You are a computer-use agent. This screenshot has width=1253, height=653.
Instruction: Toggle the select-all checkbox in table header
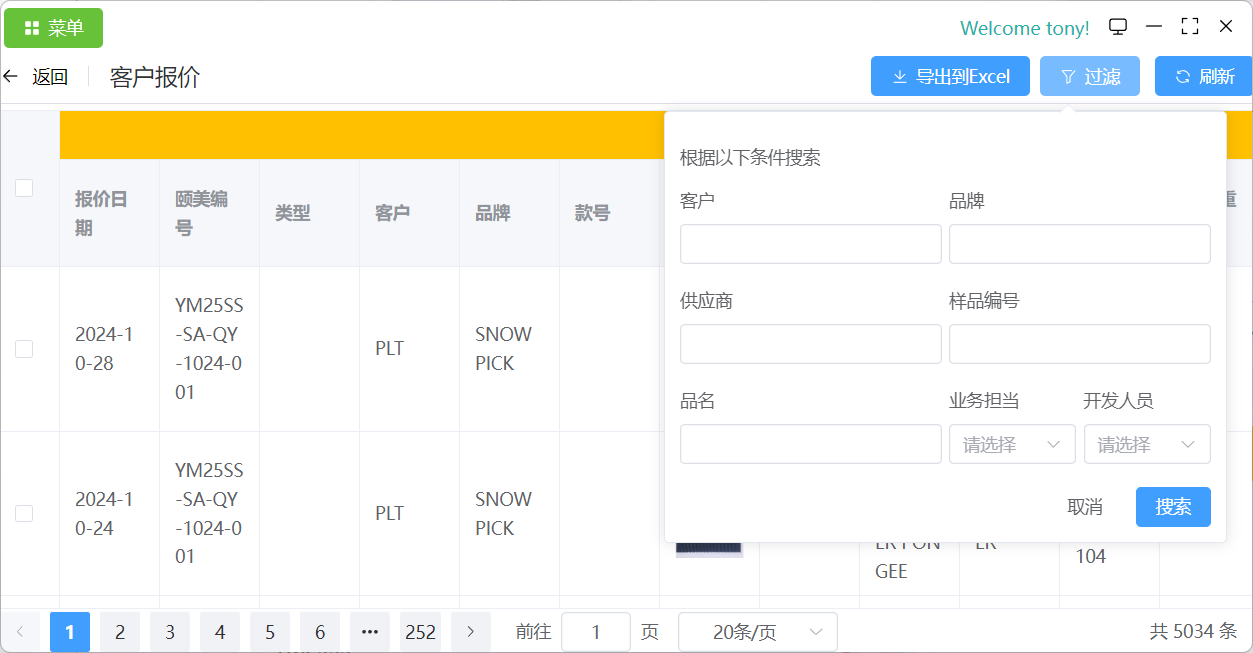point(24,188)
